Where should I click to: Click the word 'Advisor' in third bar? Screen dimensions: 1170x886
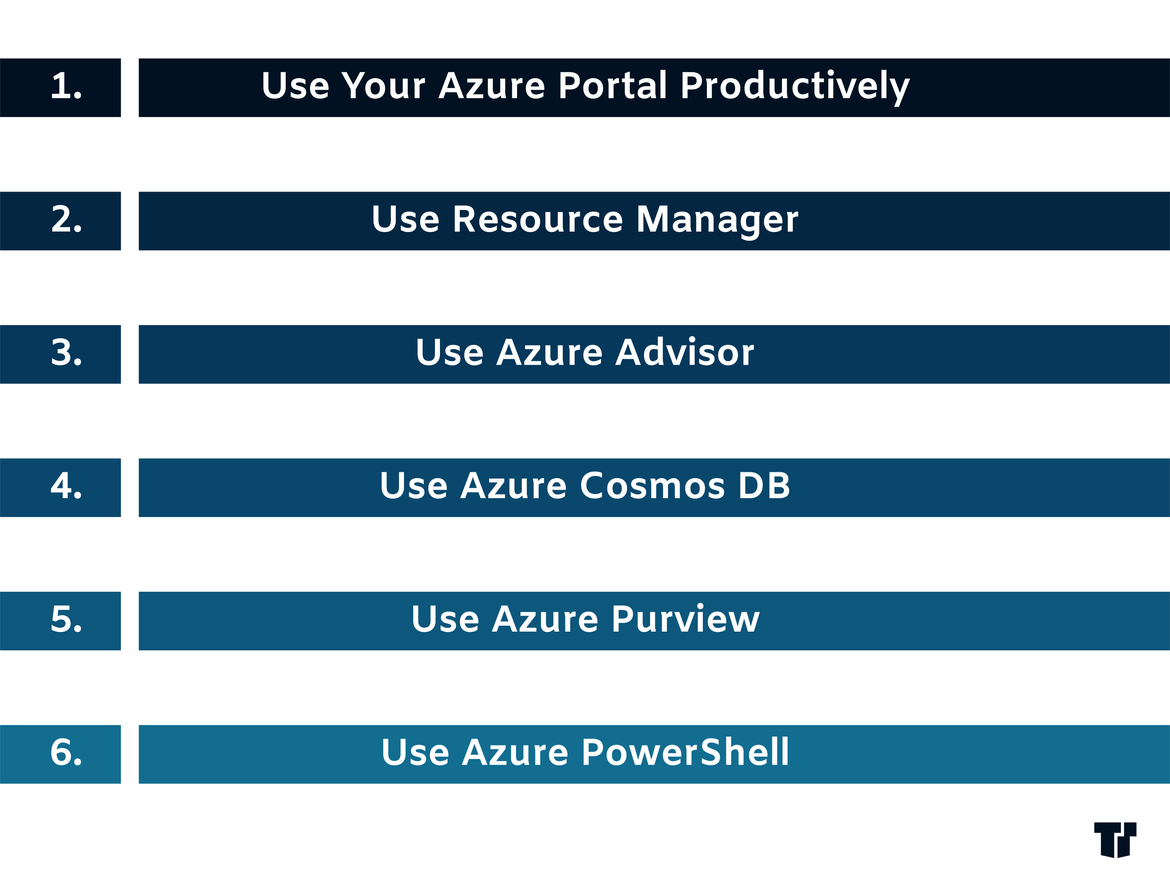(685, 352)
